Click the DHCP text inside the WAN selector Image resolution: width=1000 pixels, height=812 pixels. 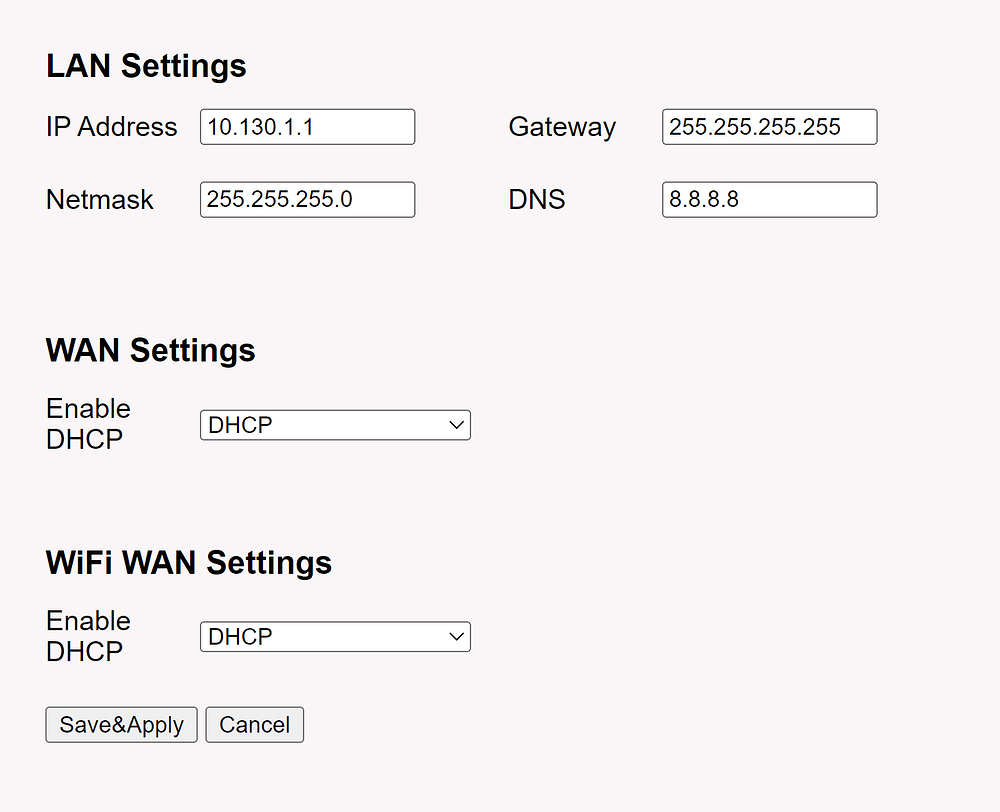[240, 425]
